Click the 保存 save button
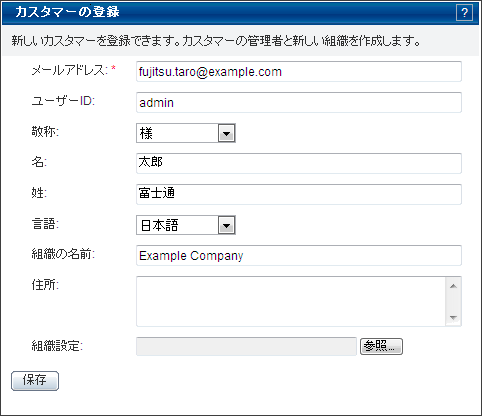This screenshot has width=482, height=416. pyautogui.click(x=35, y=381)
